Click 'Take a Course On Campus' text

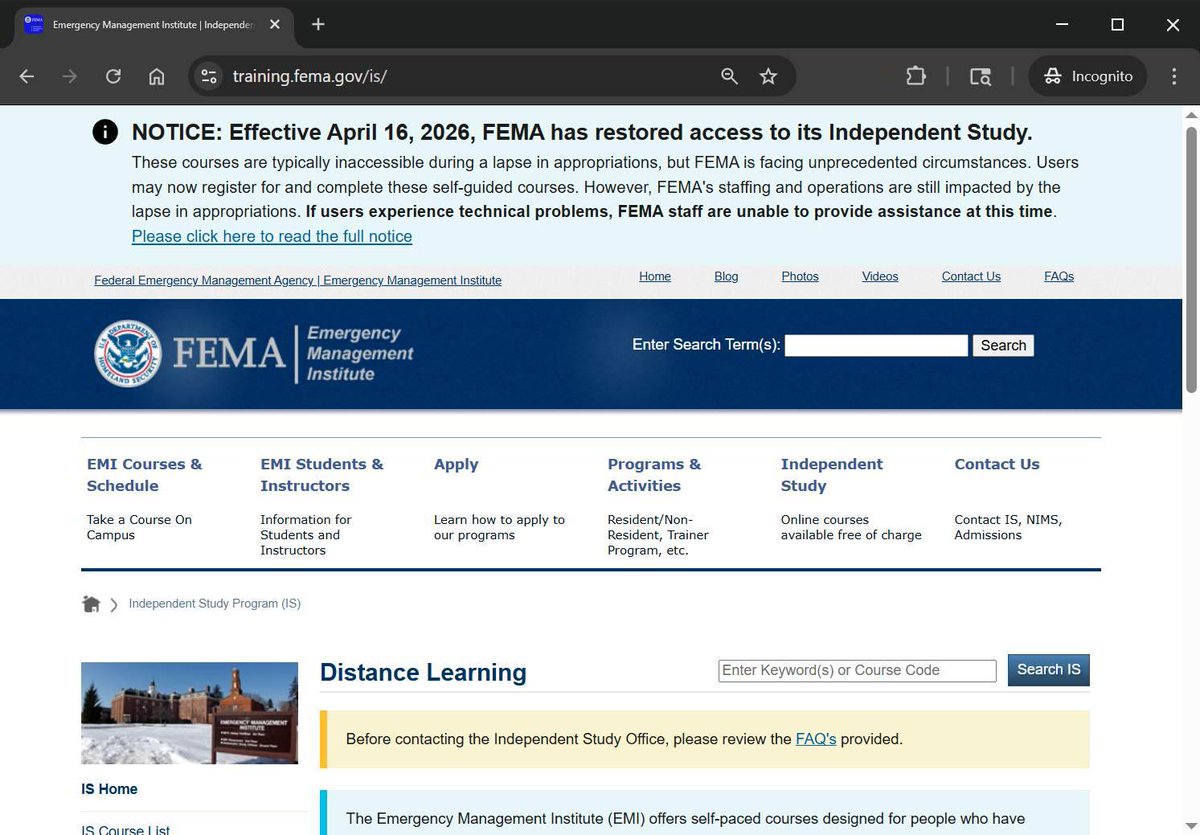coord(140,527)
